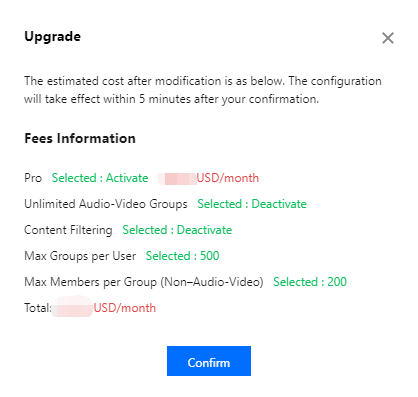Click the Pro plan label
418x397 pixels.
(33, 178)
